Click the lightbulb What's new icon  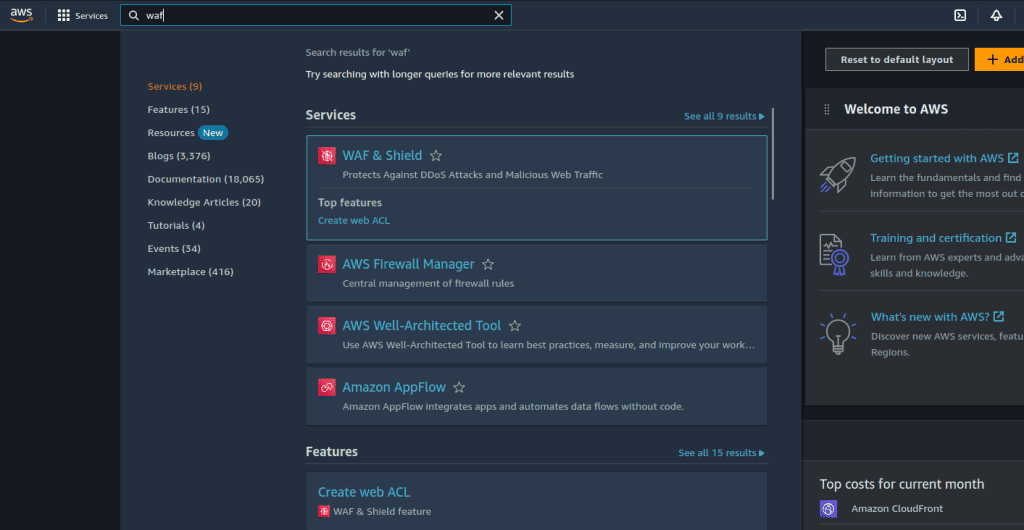pyautogui.click(x=837, y=333)
